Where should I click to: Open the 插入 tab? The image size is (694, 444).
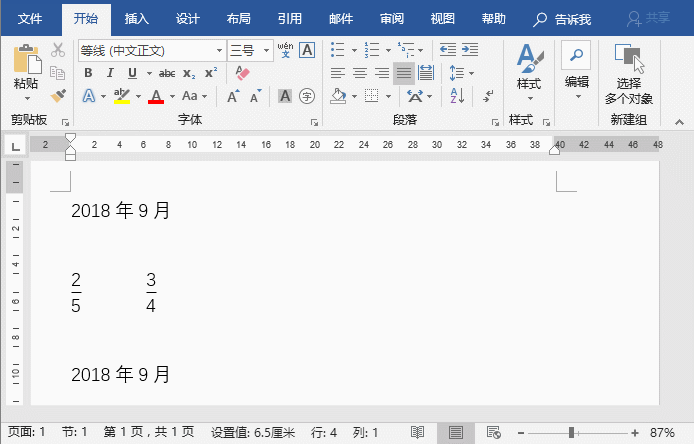click(136, 19)
